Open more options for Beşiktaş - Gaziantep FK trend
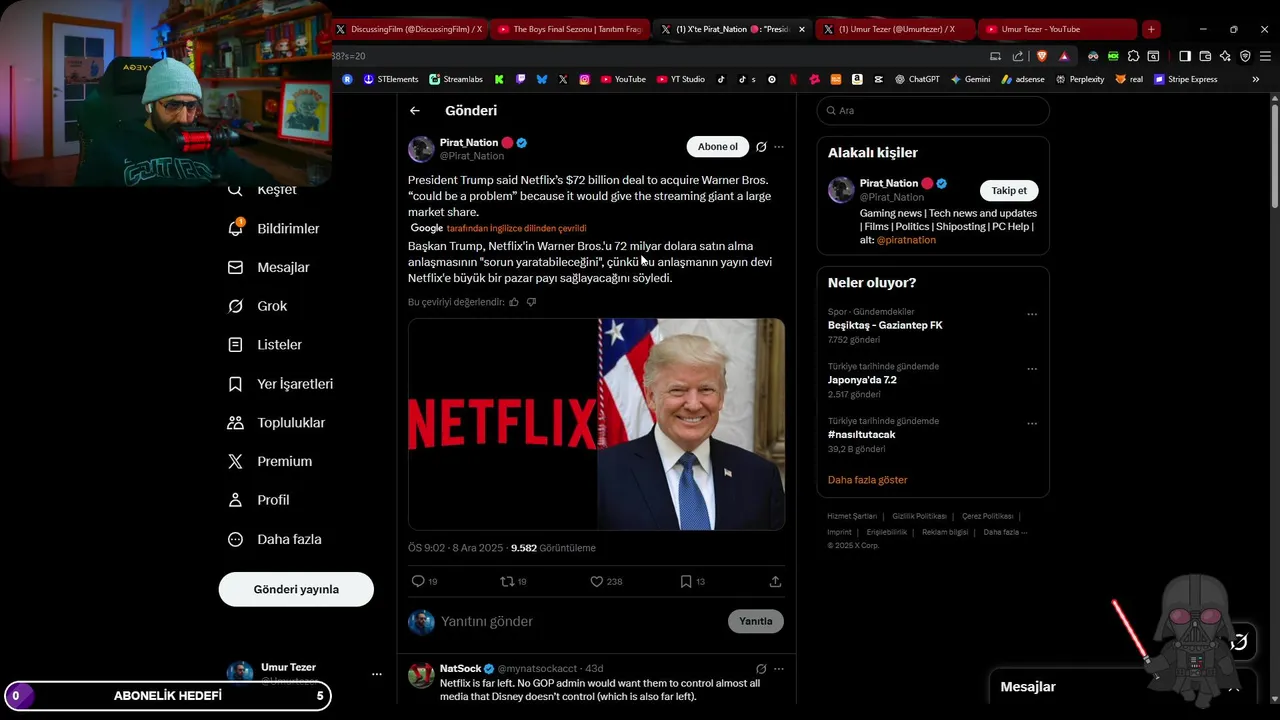The image size is (1280, 720). 1032,314
